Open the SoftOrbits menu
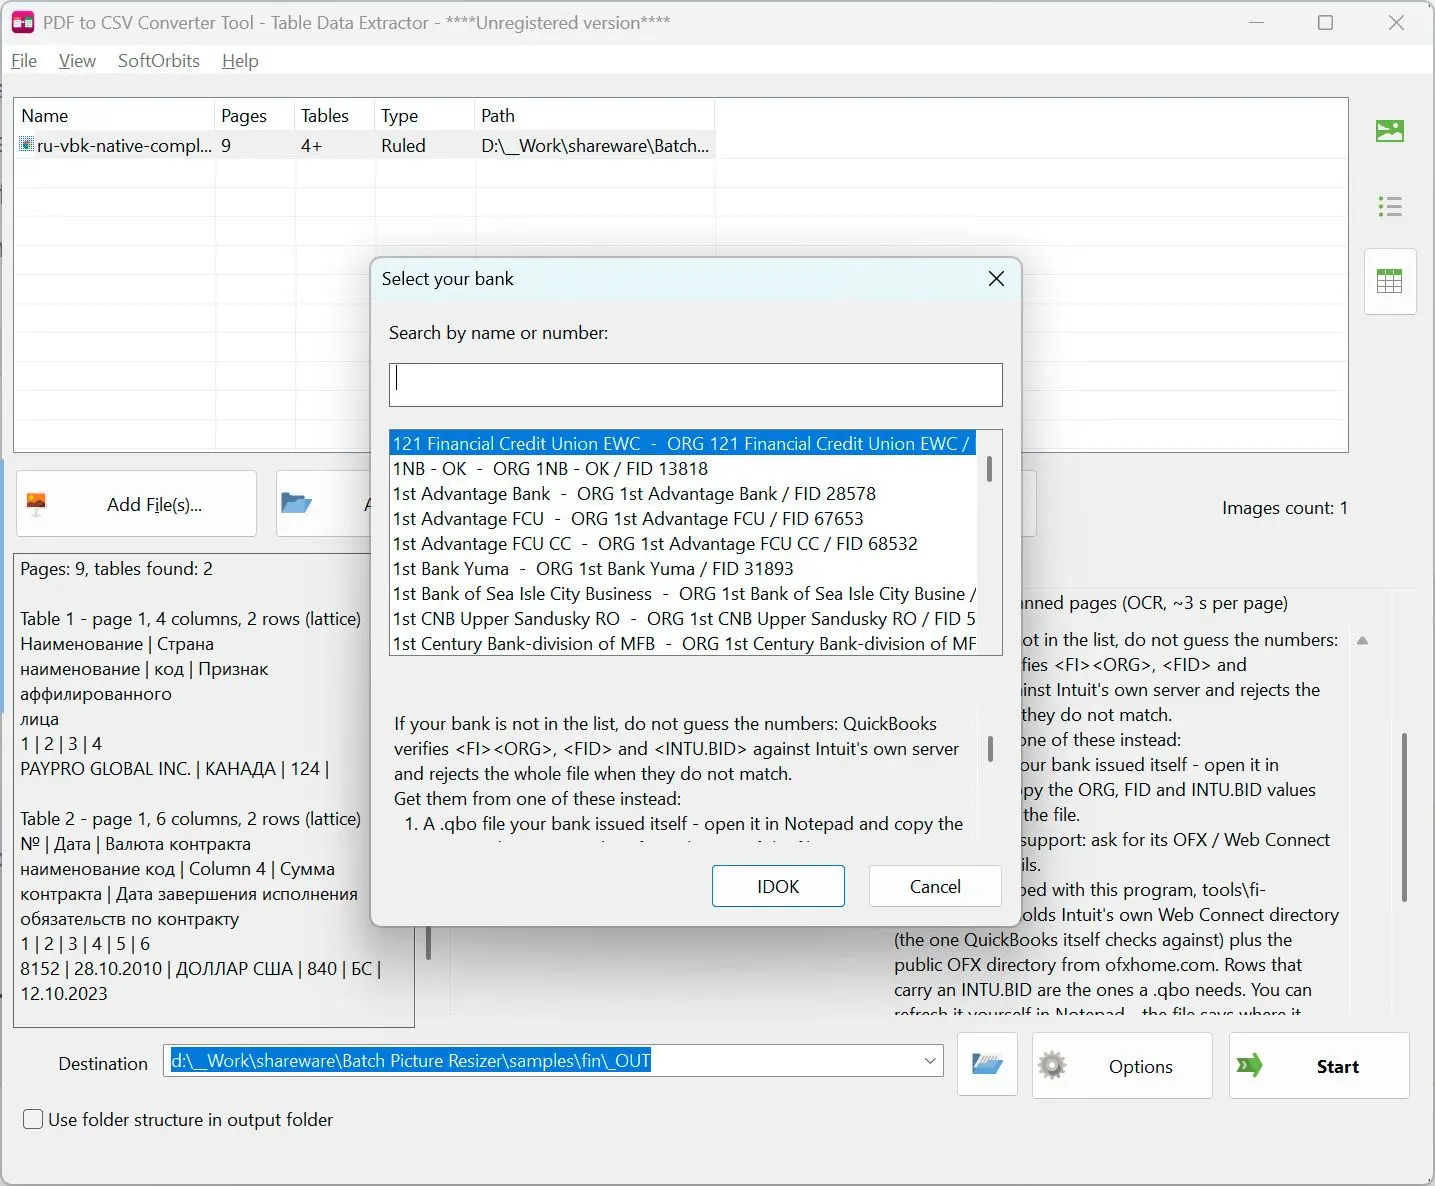The height and width of the screenshot is (1186, 1435). (x=159, y=61)
